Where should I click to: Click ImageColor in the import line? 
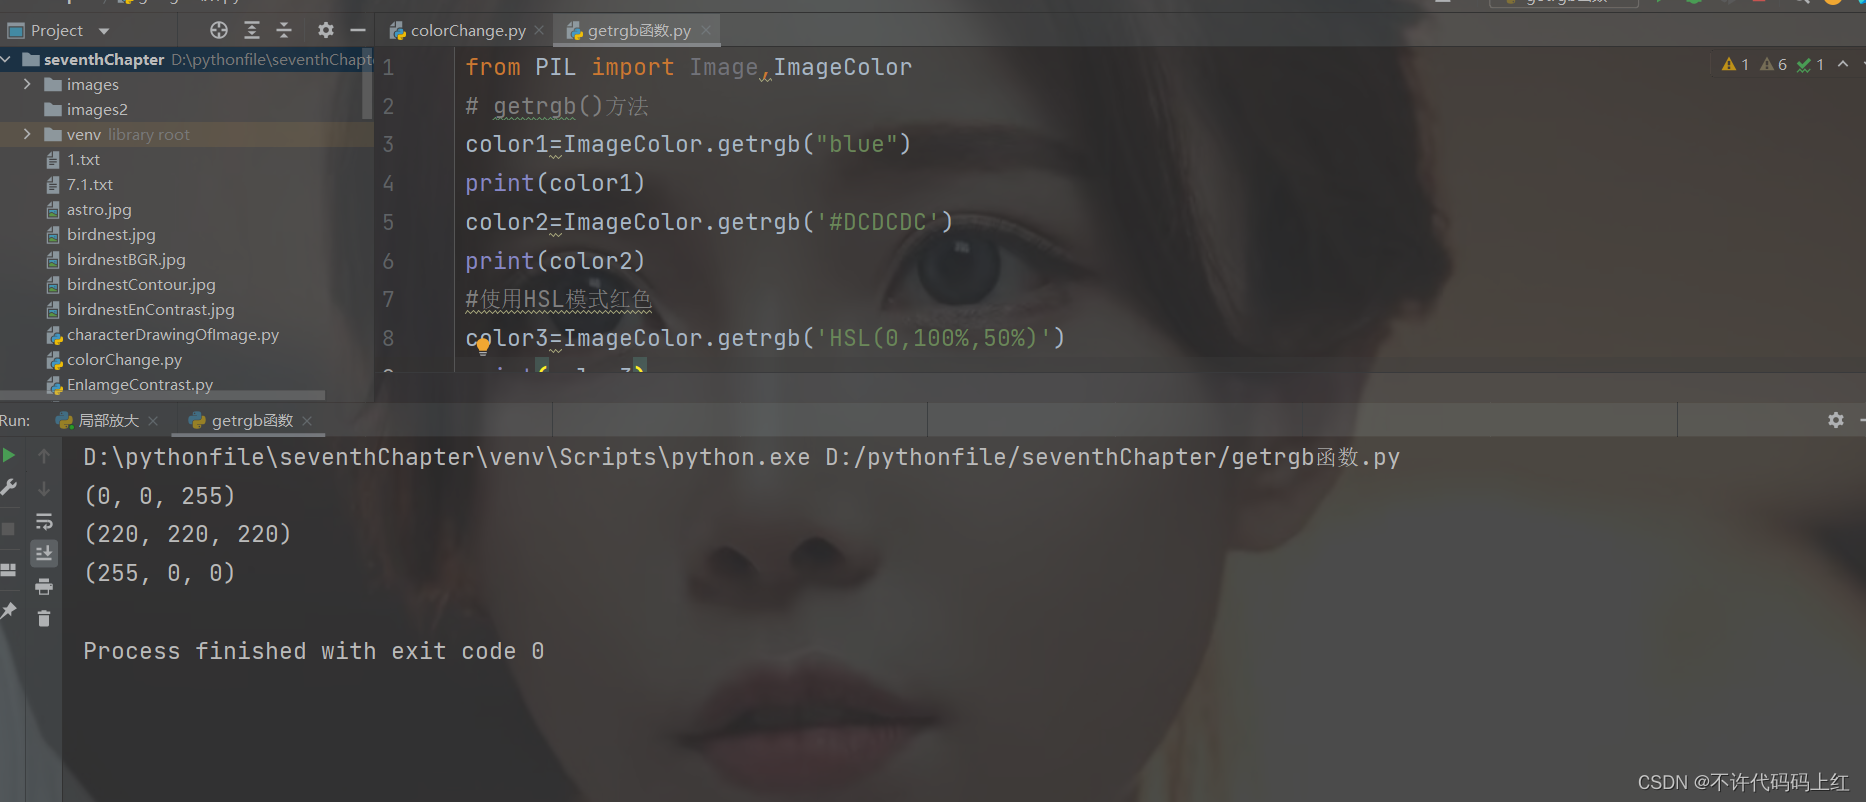842,67
